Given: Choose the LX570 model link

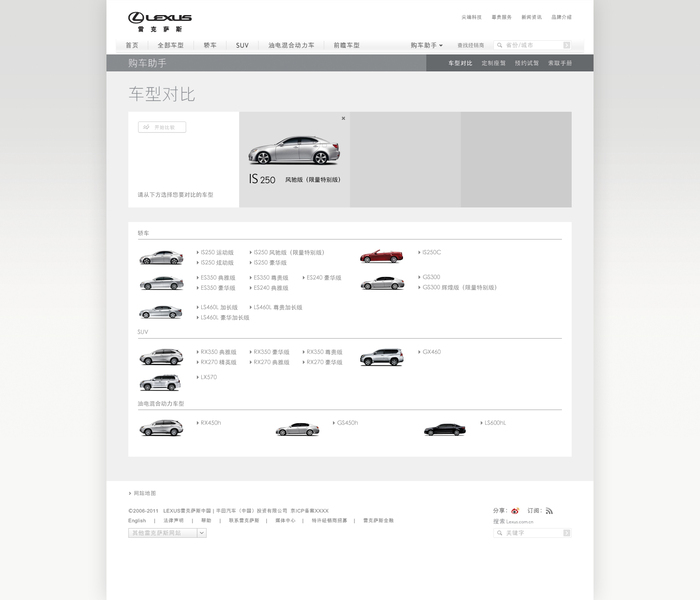Looking at the screenshot, I should point(208,377).
